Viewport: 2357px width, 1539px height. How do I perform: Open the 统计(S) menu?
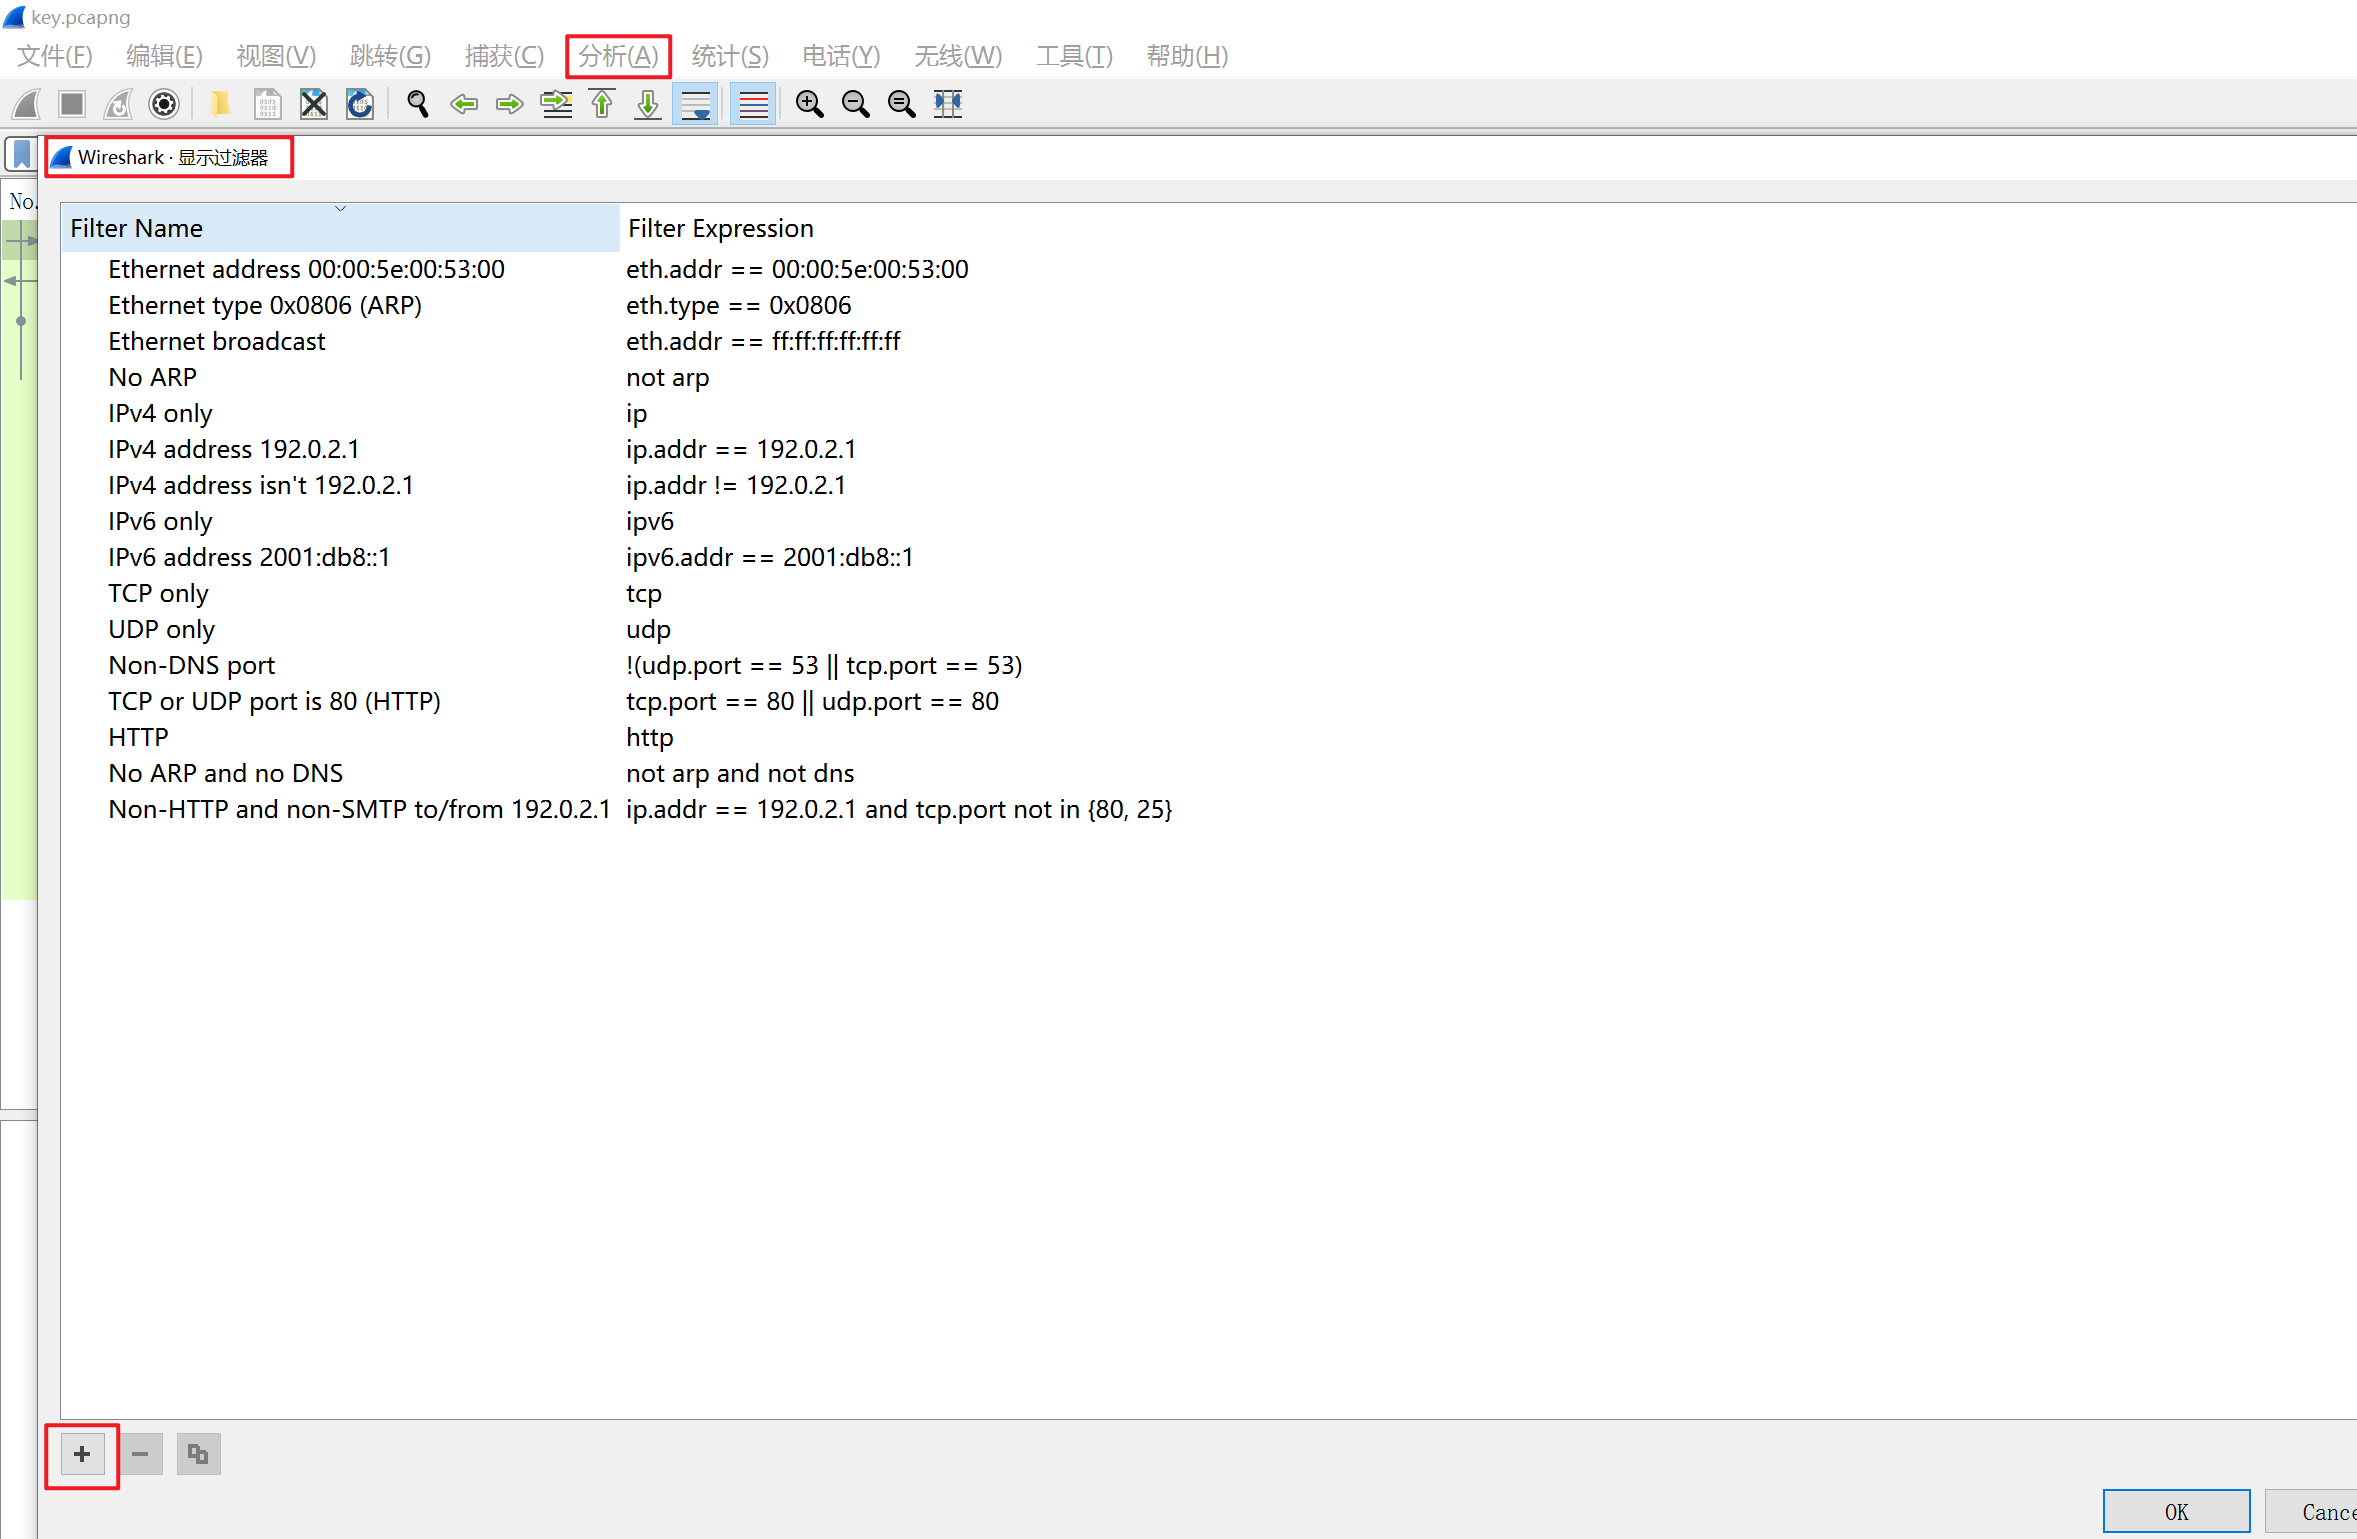point(730,56)
